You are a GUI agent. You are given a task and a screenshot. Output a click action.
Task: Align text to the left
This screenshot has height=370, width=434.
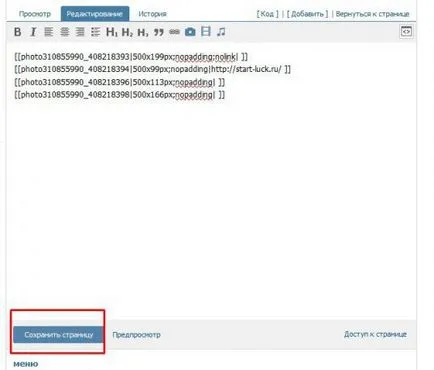coord(49,32)
